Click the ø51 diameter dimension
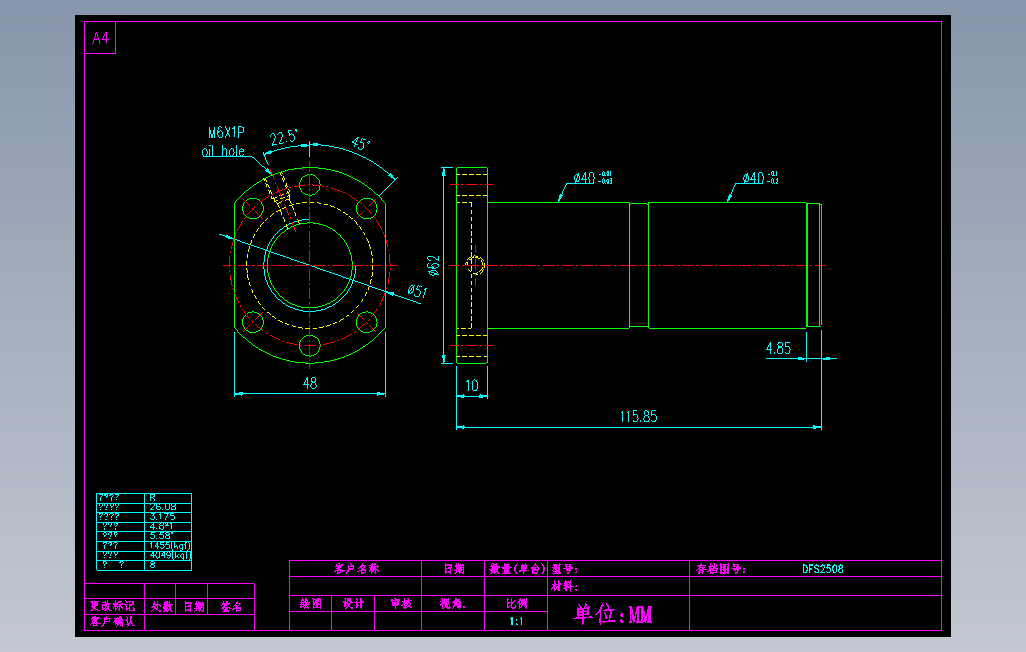This screenshot has height=652, width=1026. click(417, 291)
